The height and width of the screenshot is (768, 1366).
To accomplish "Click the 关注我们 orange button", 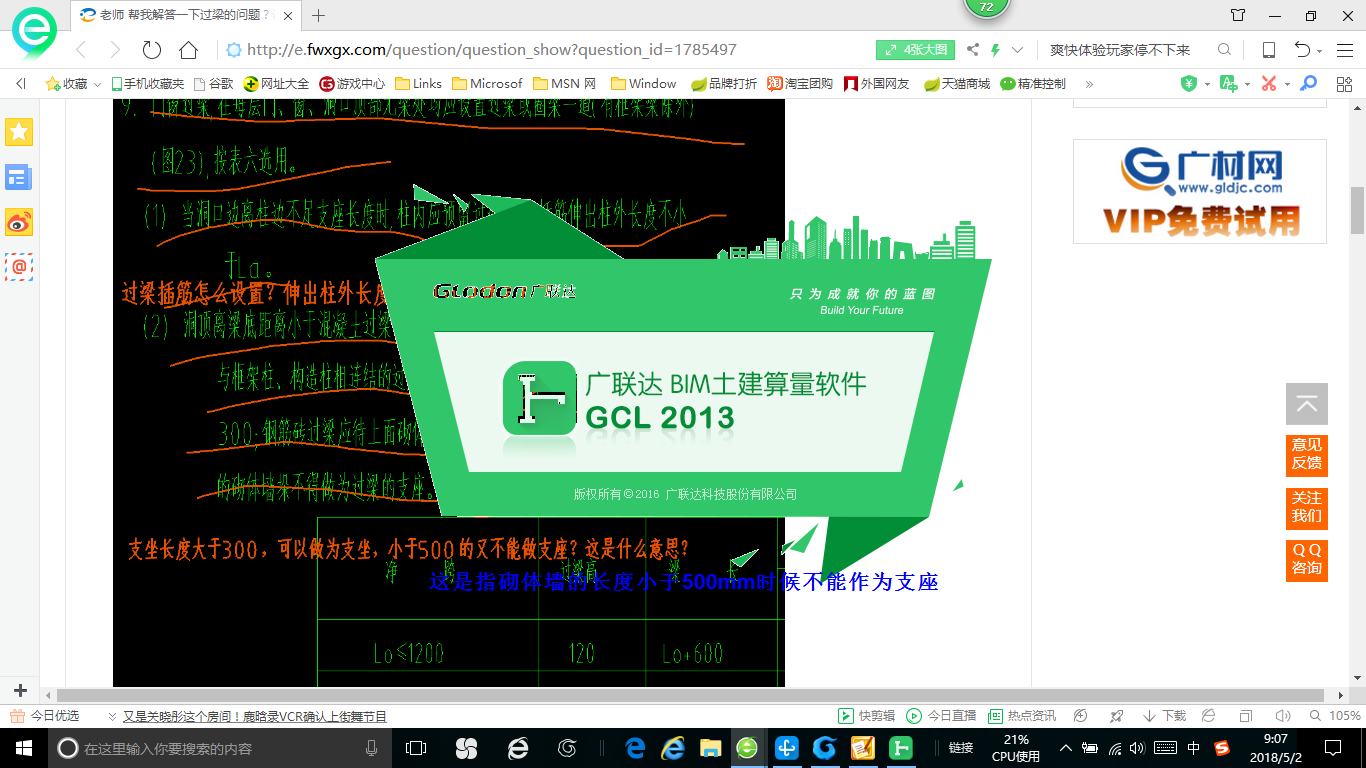I will [x=1307, y=508].
